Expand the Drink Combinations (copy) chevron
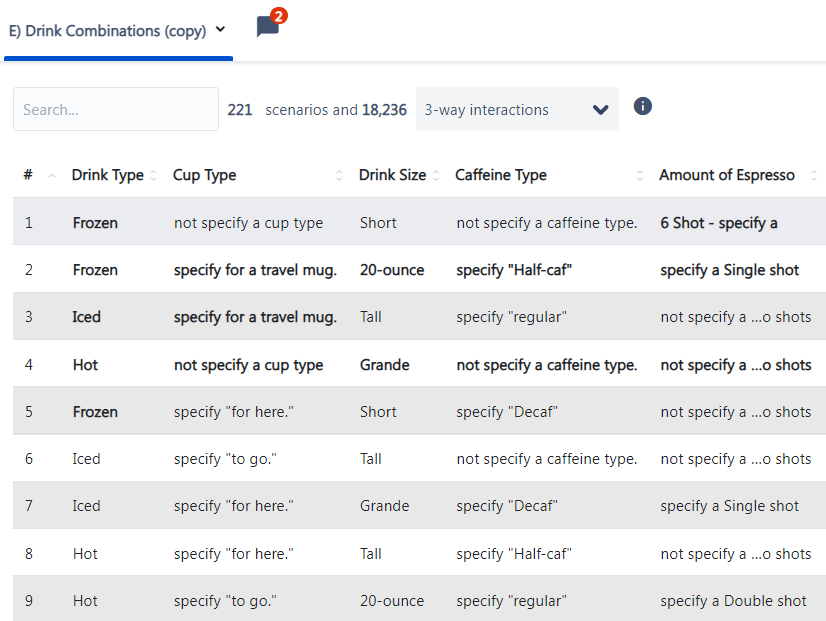 tap(221, 29)
